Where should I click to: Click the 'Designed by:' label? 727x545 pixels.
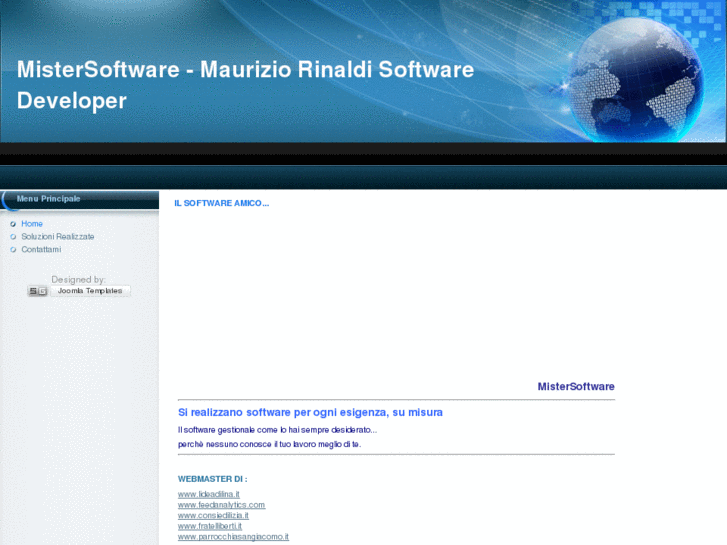point(78,280)
